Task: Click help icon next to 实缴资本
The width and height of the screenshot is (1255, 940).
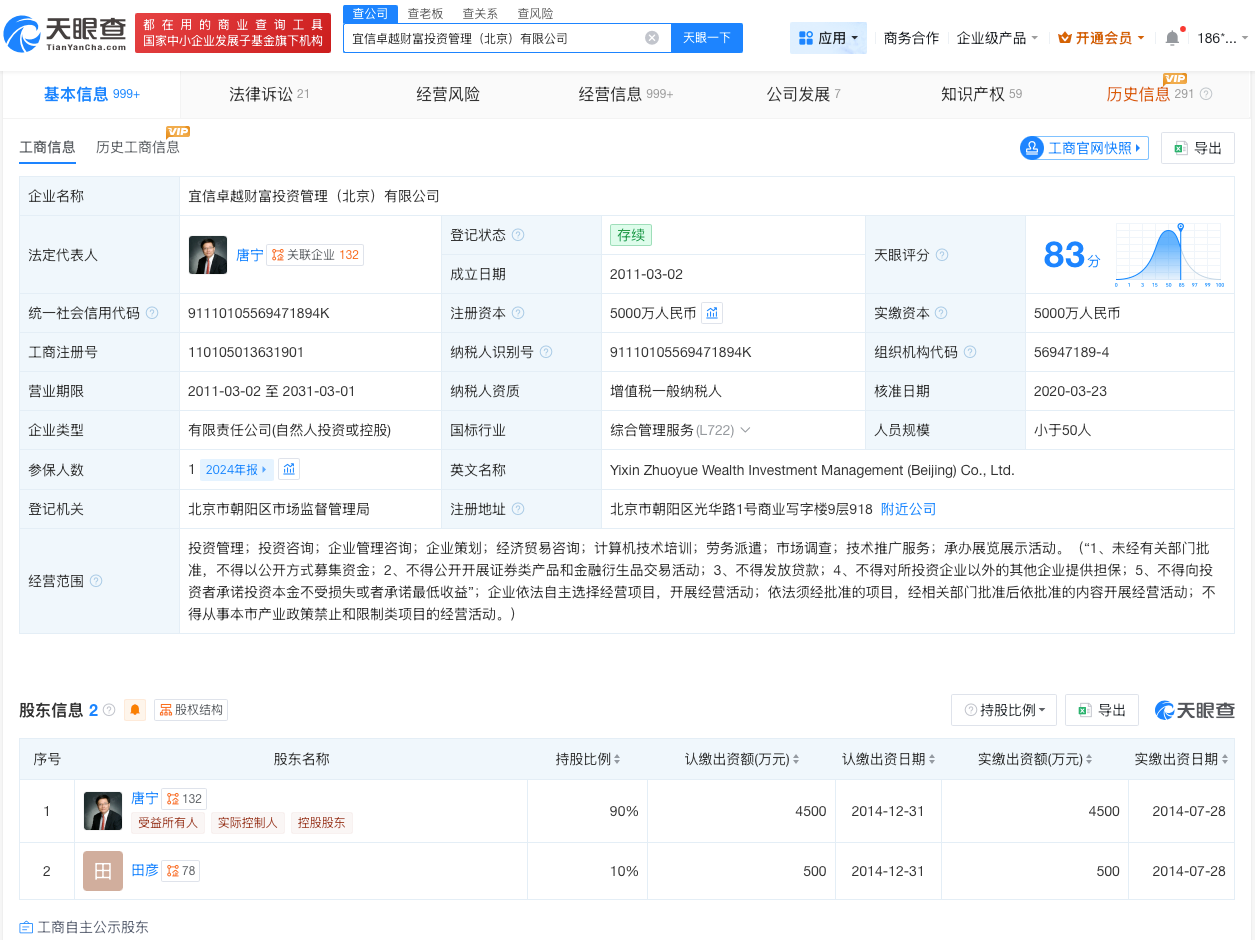Action: 942,313
